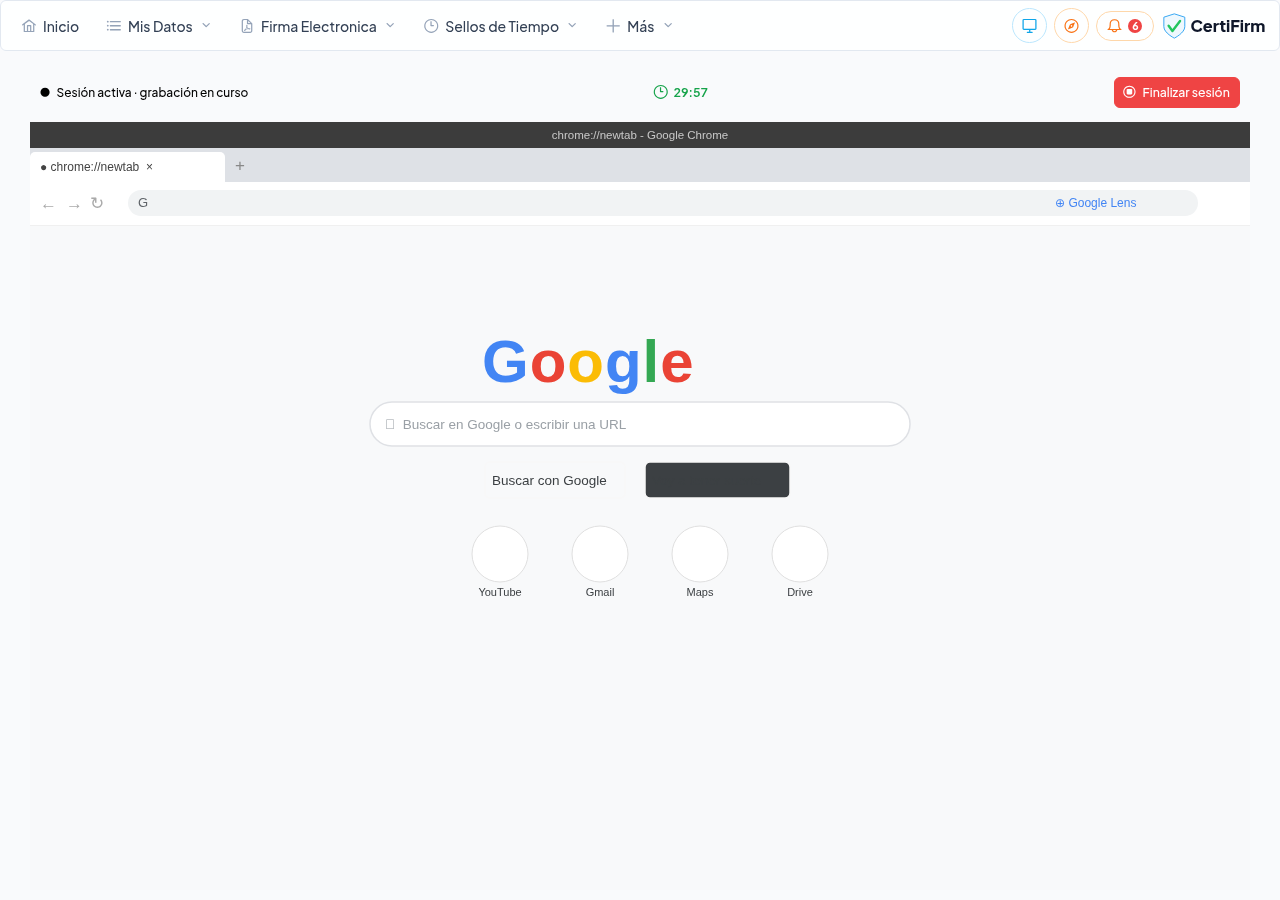1280x900 pixels.
Task: Click the browser forward arrow
Action: pyautogui.click(x=74, y=205)
